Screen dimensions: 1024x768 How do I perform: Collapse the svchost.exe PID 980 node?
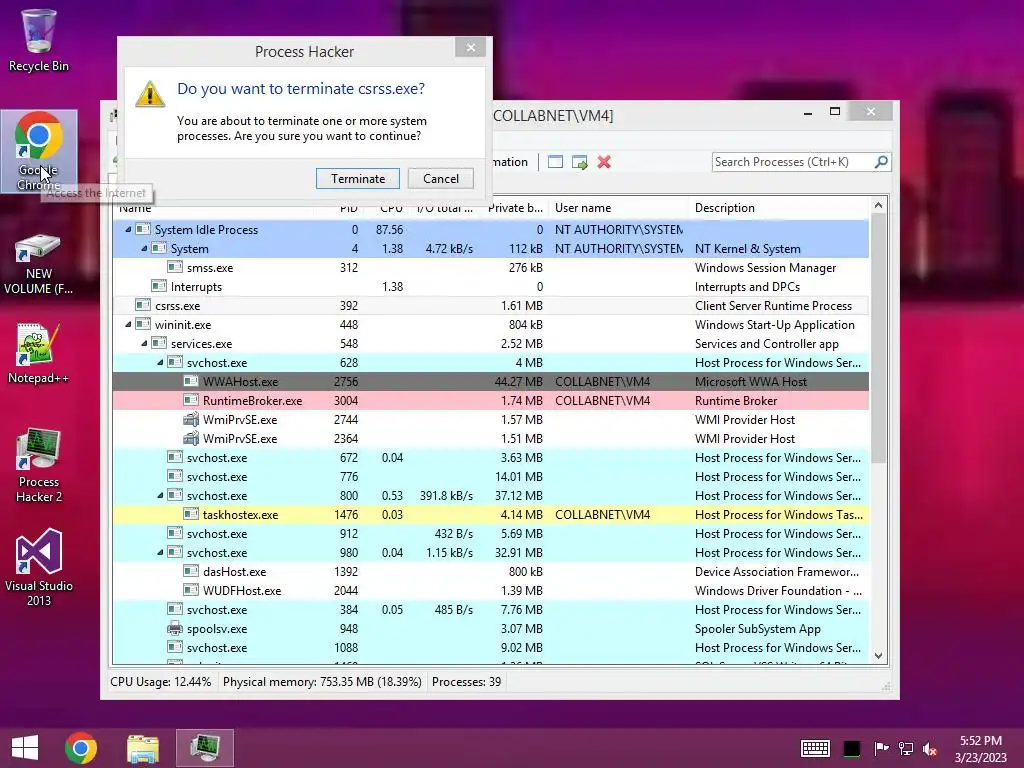click(x=160, y=552)
